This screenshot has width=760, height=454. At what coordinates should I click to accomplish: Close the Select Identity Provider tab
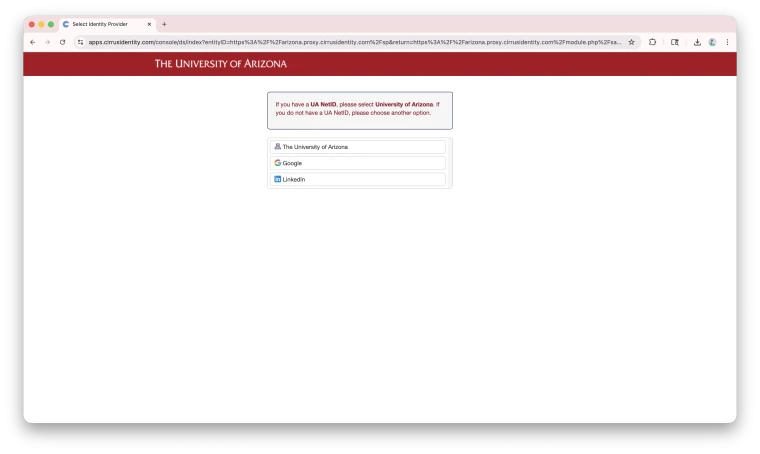point(149,24)
